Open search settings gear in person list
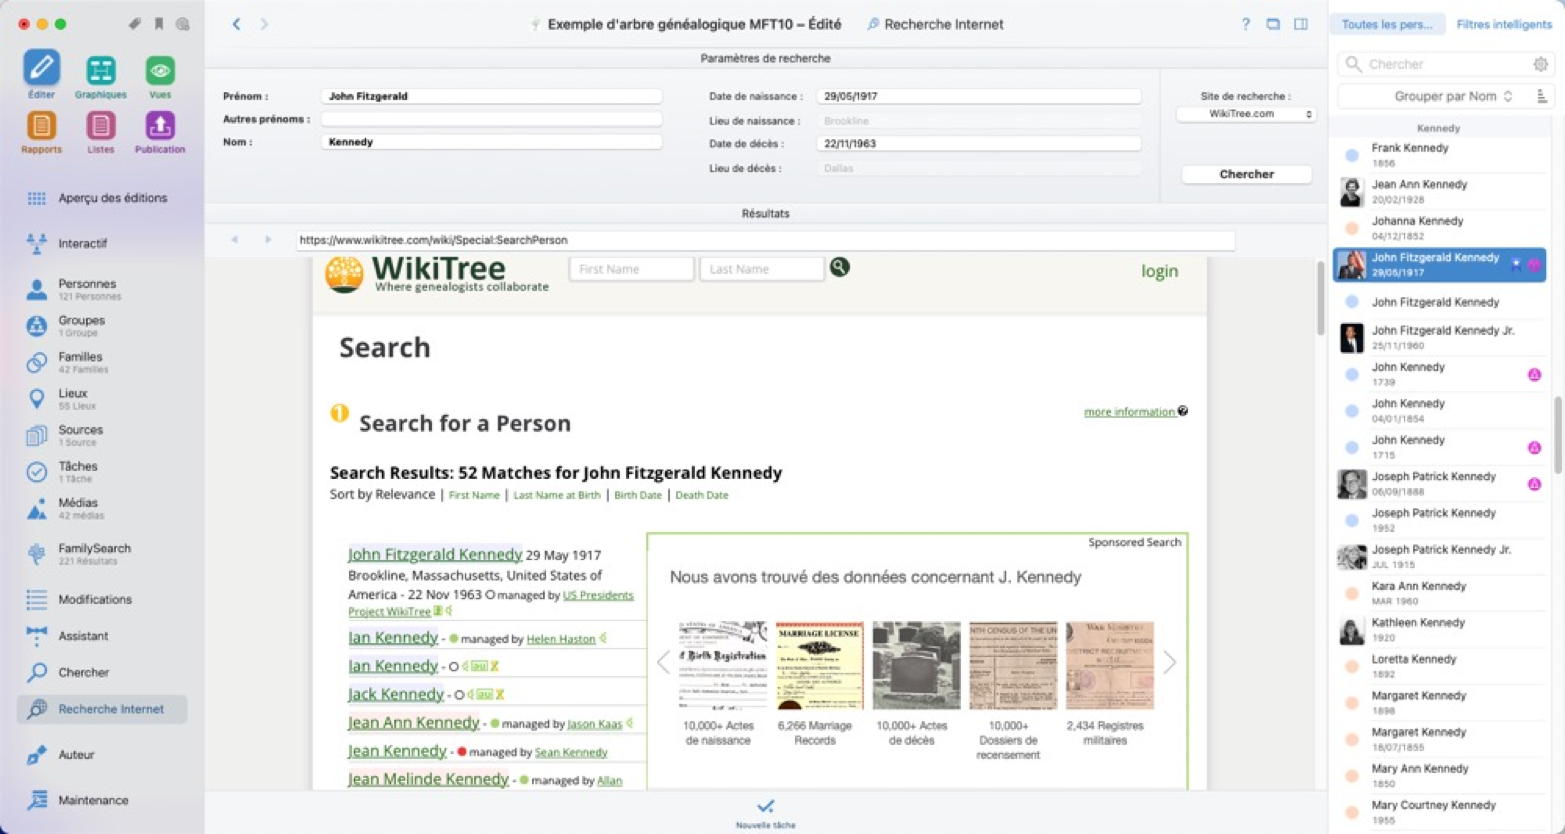Viewport: 1565px width, 834px height. point(1540,64)
